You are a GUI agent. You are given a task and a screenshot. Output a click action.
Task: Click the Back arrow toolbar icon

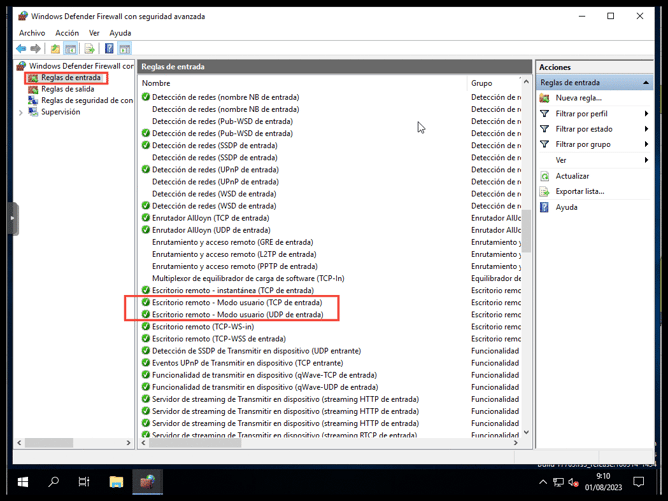coord(21,49)
